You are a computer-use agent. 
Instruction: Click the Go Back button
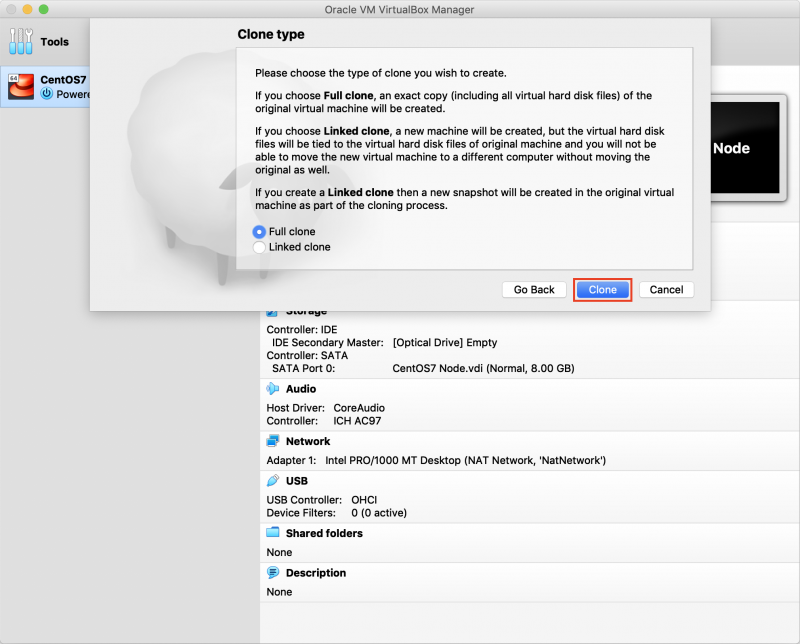[x=534, y=290]
